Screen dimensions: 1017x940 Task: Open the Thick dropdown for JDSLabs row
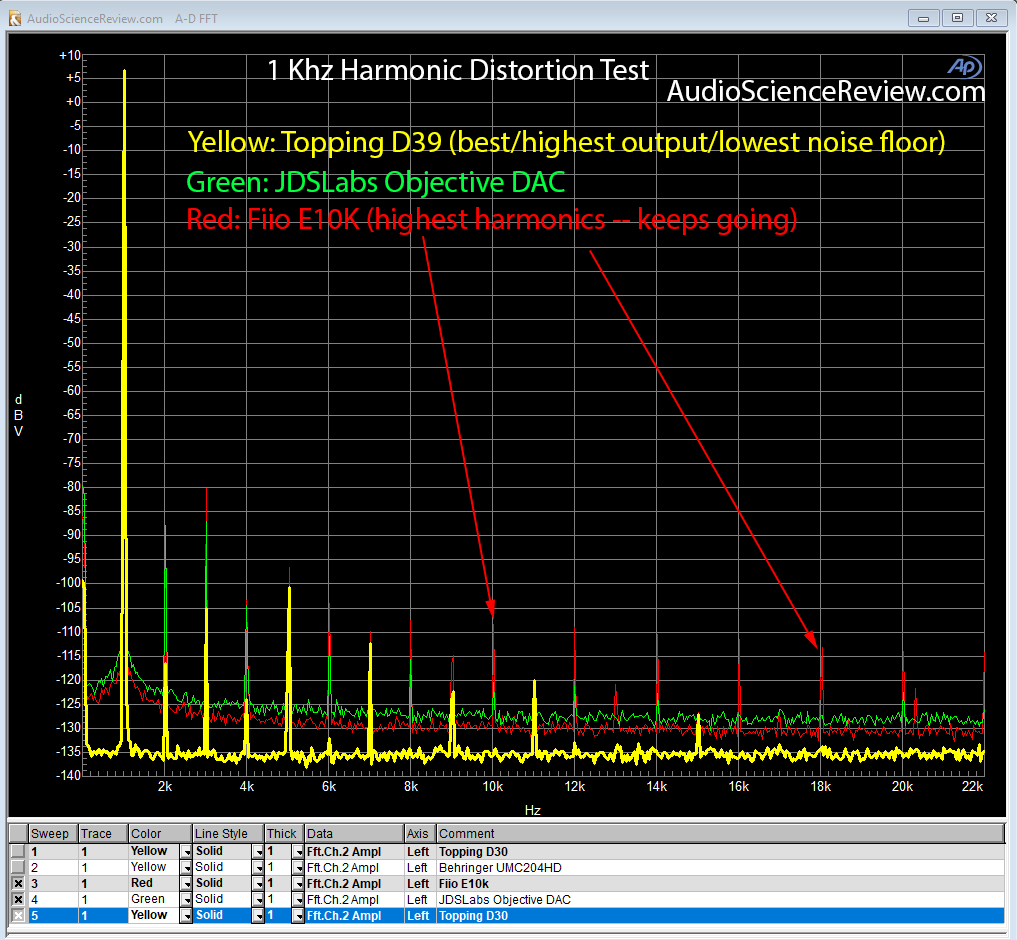coord(298,900)
